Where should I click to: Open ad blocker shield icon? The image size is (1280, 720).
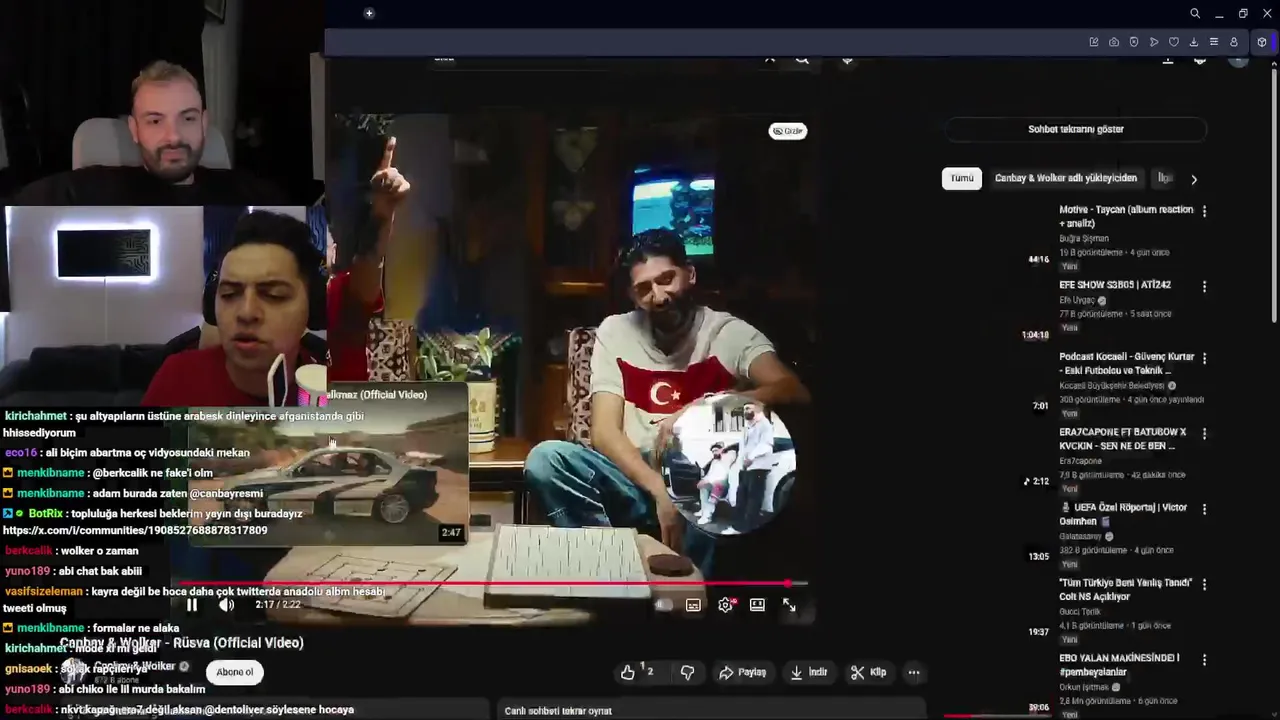point(1134,42)
